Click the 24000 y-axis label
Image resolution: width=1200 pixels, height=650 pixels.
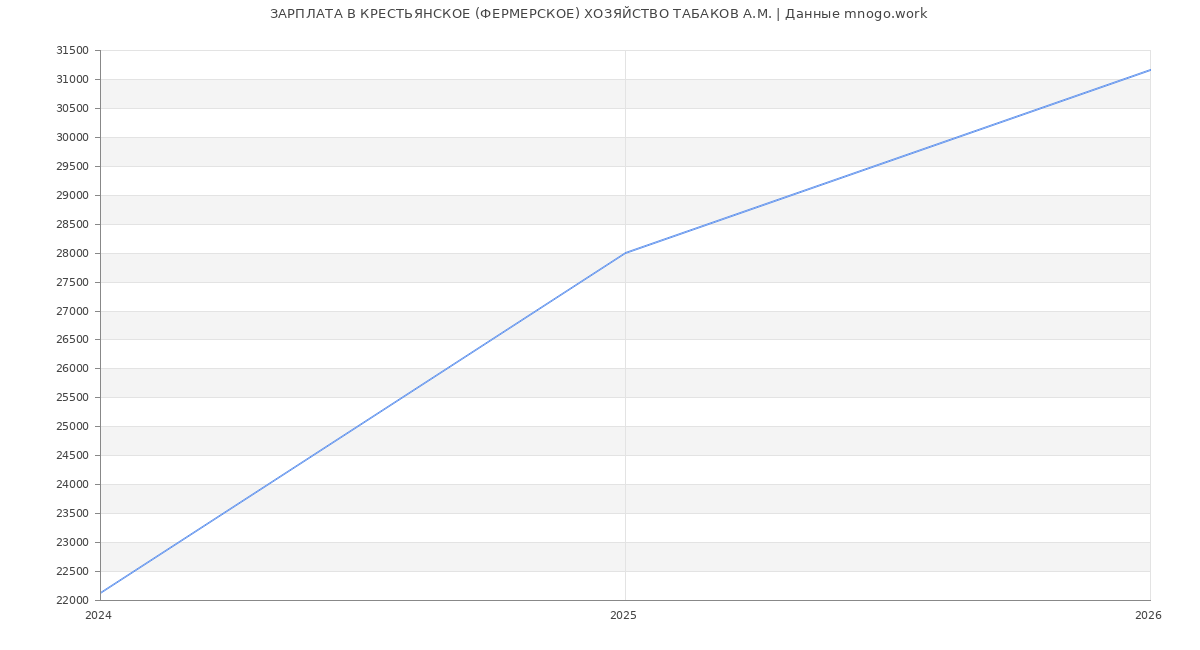pyautogui.click(x=72, y=485)
